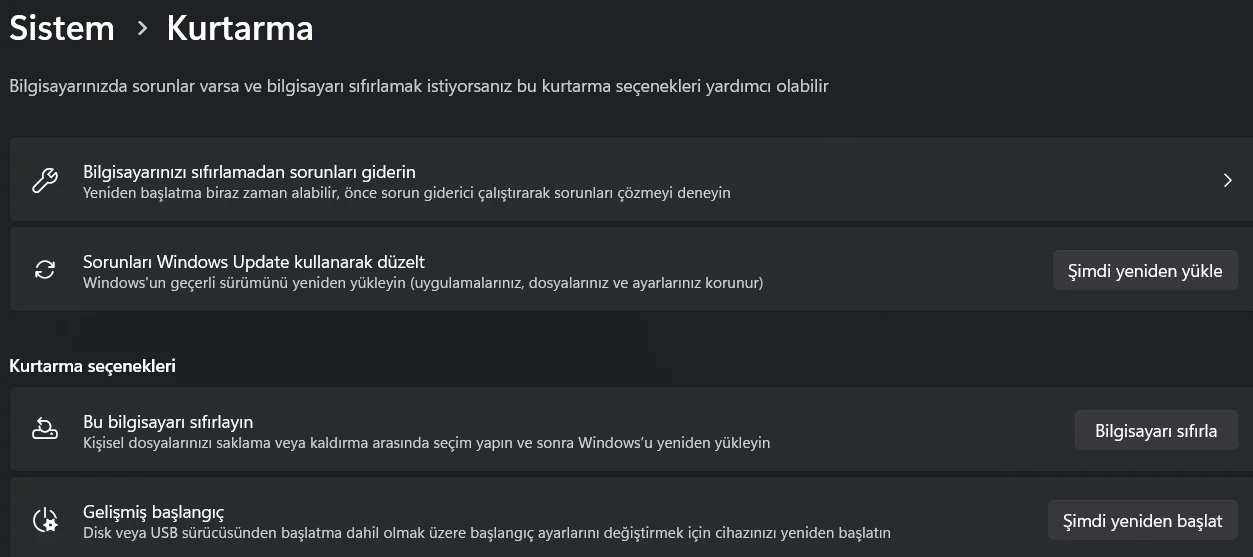Select the Gelişmiş başlangıç heading

[153, 512]
